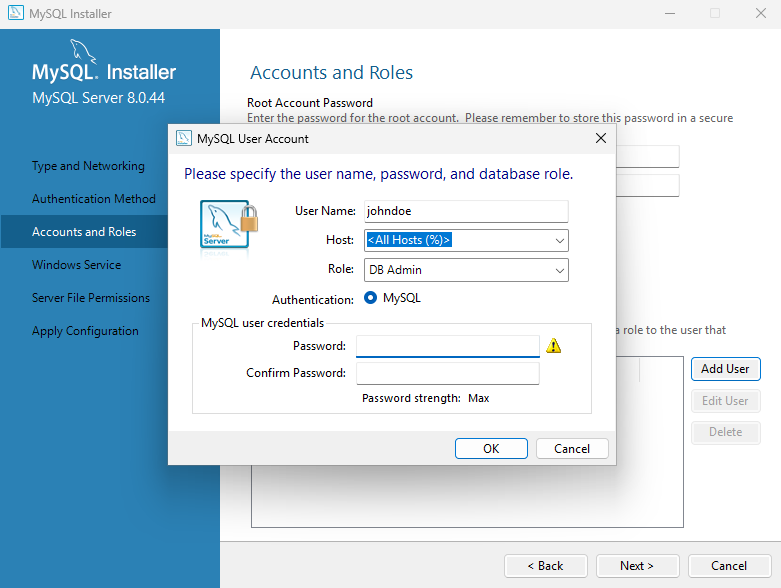Focus the Confirm Password field
The width and height of the screenshot is (781, 588).
[x=447, y=373]
